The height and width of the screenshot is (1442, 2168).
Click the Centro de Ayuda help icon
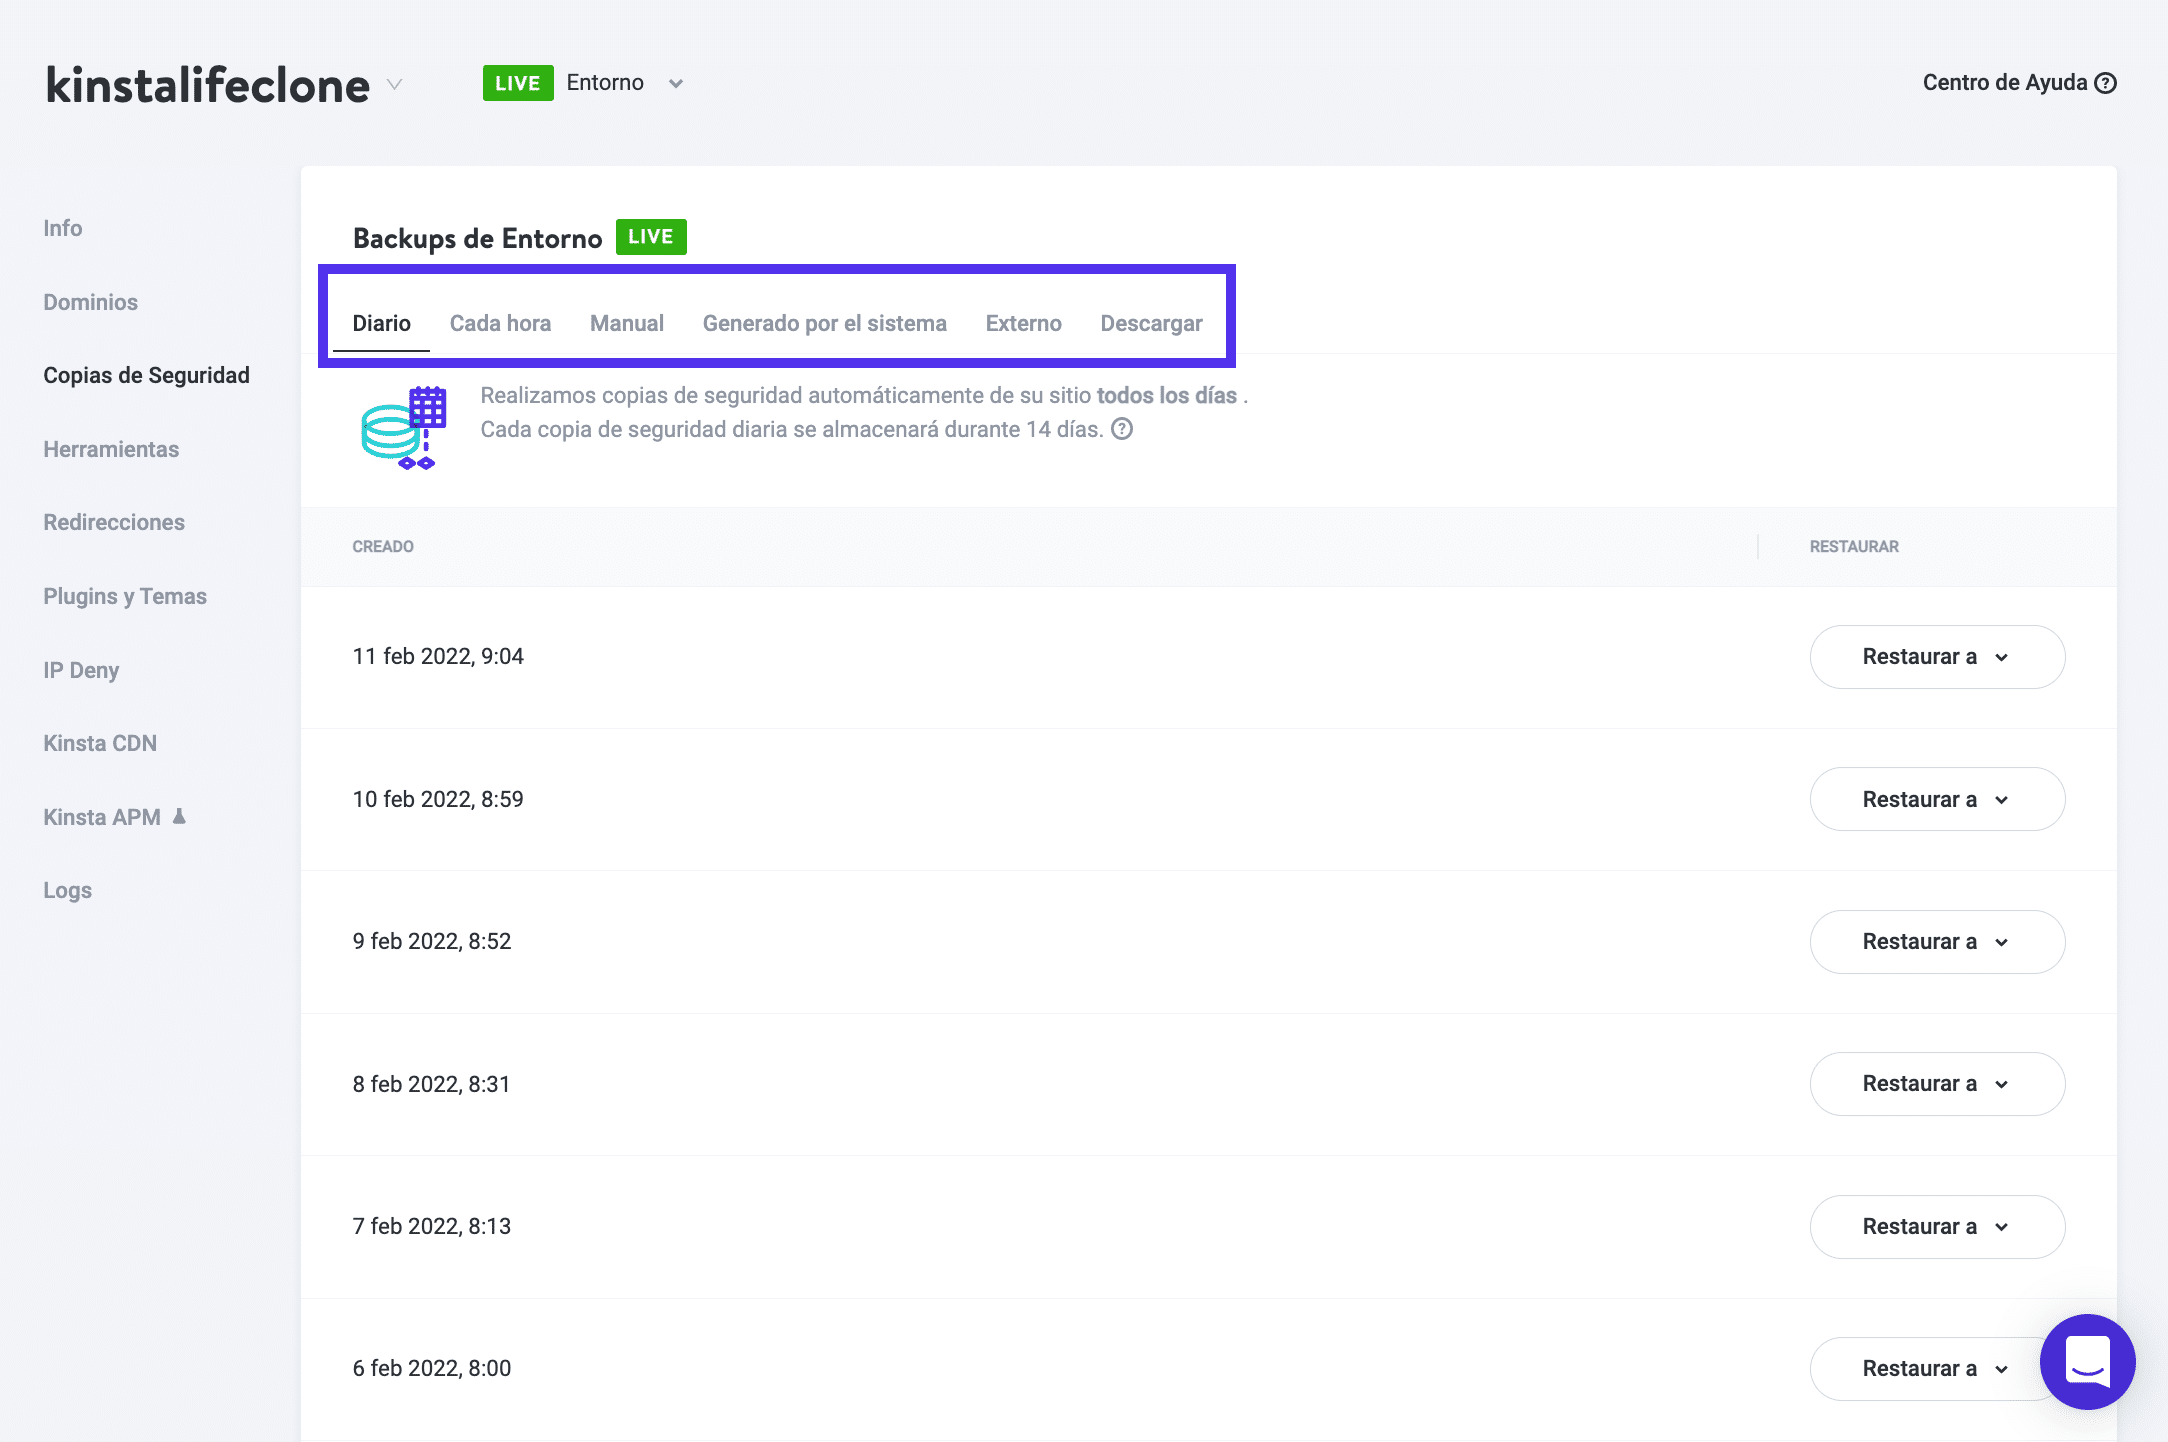(2106, 83)
